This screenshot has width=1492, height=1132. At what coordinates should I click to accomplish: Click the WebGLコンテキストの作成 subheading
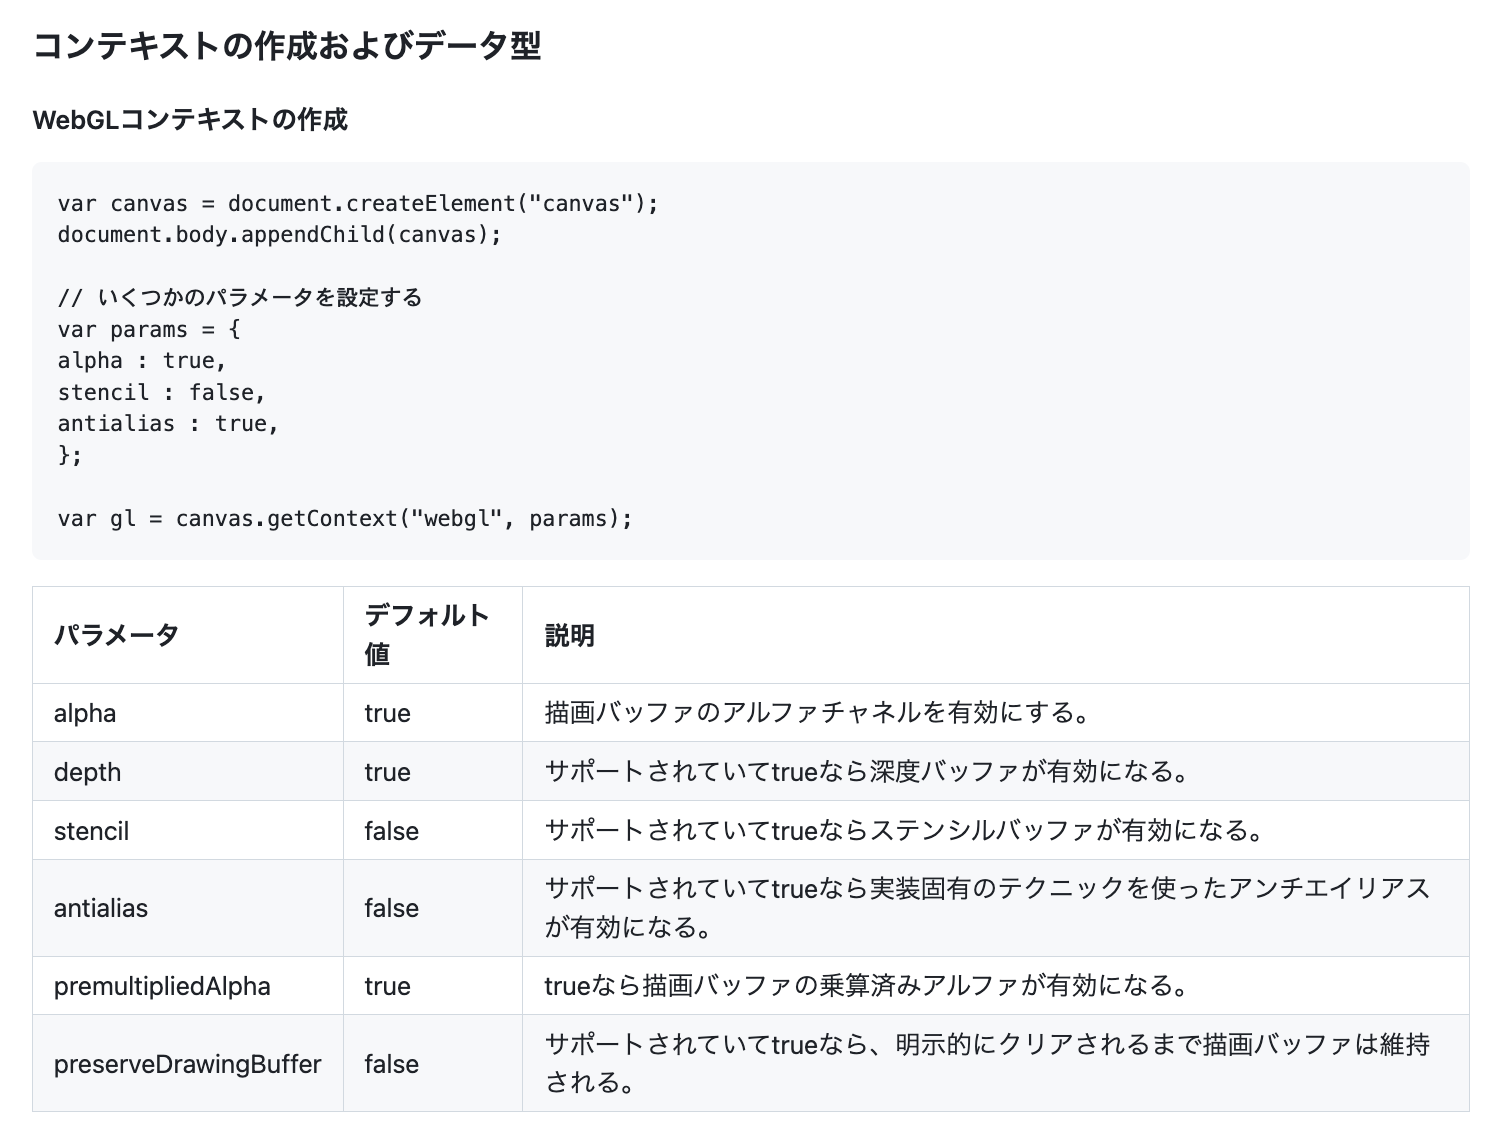click(190, 120)
